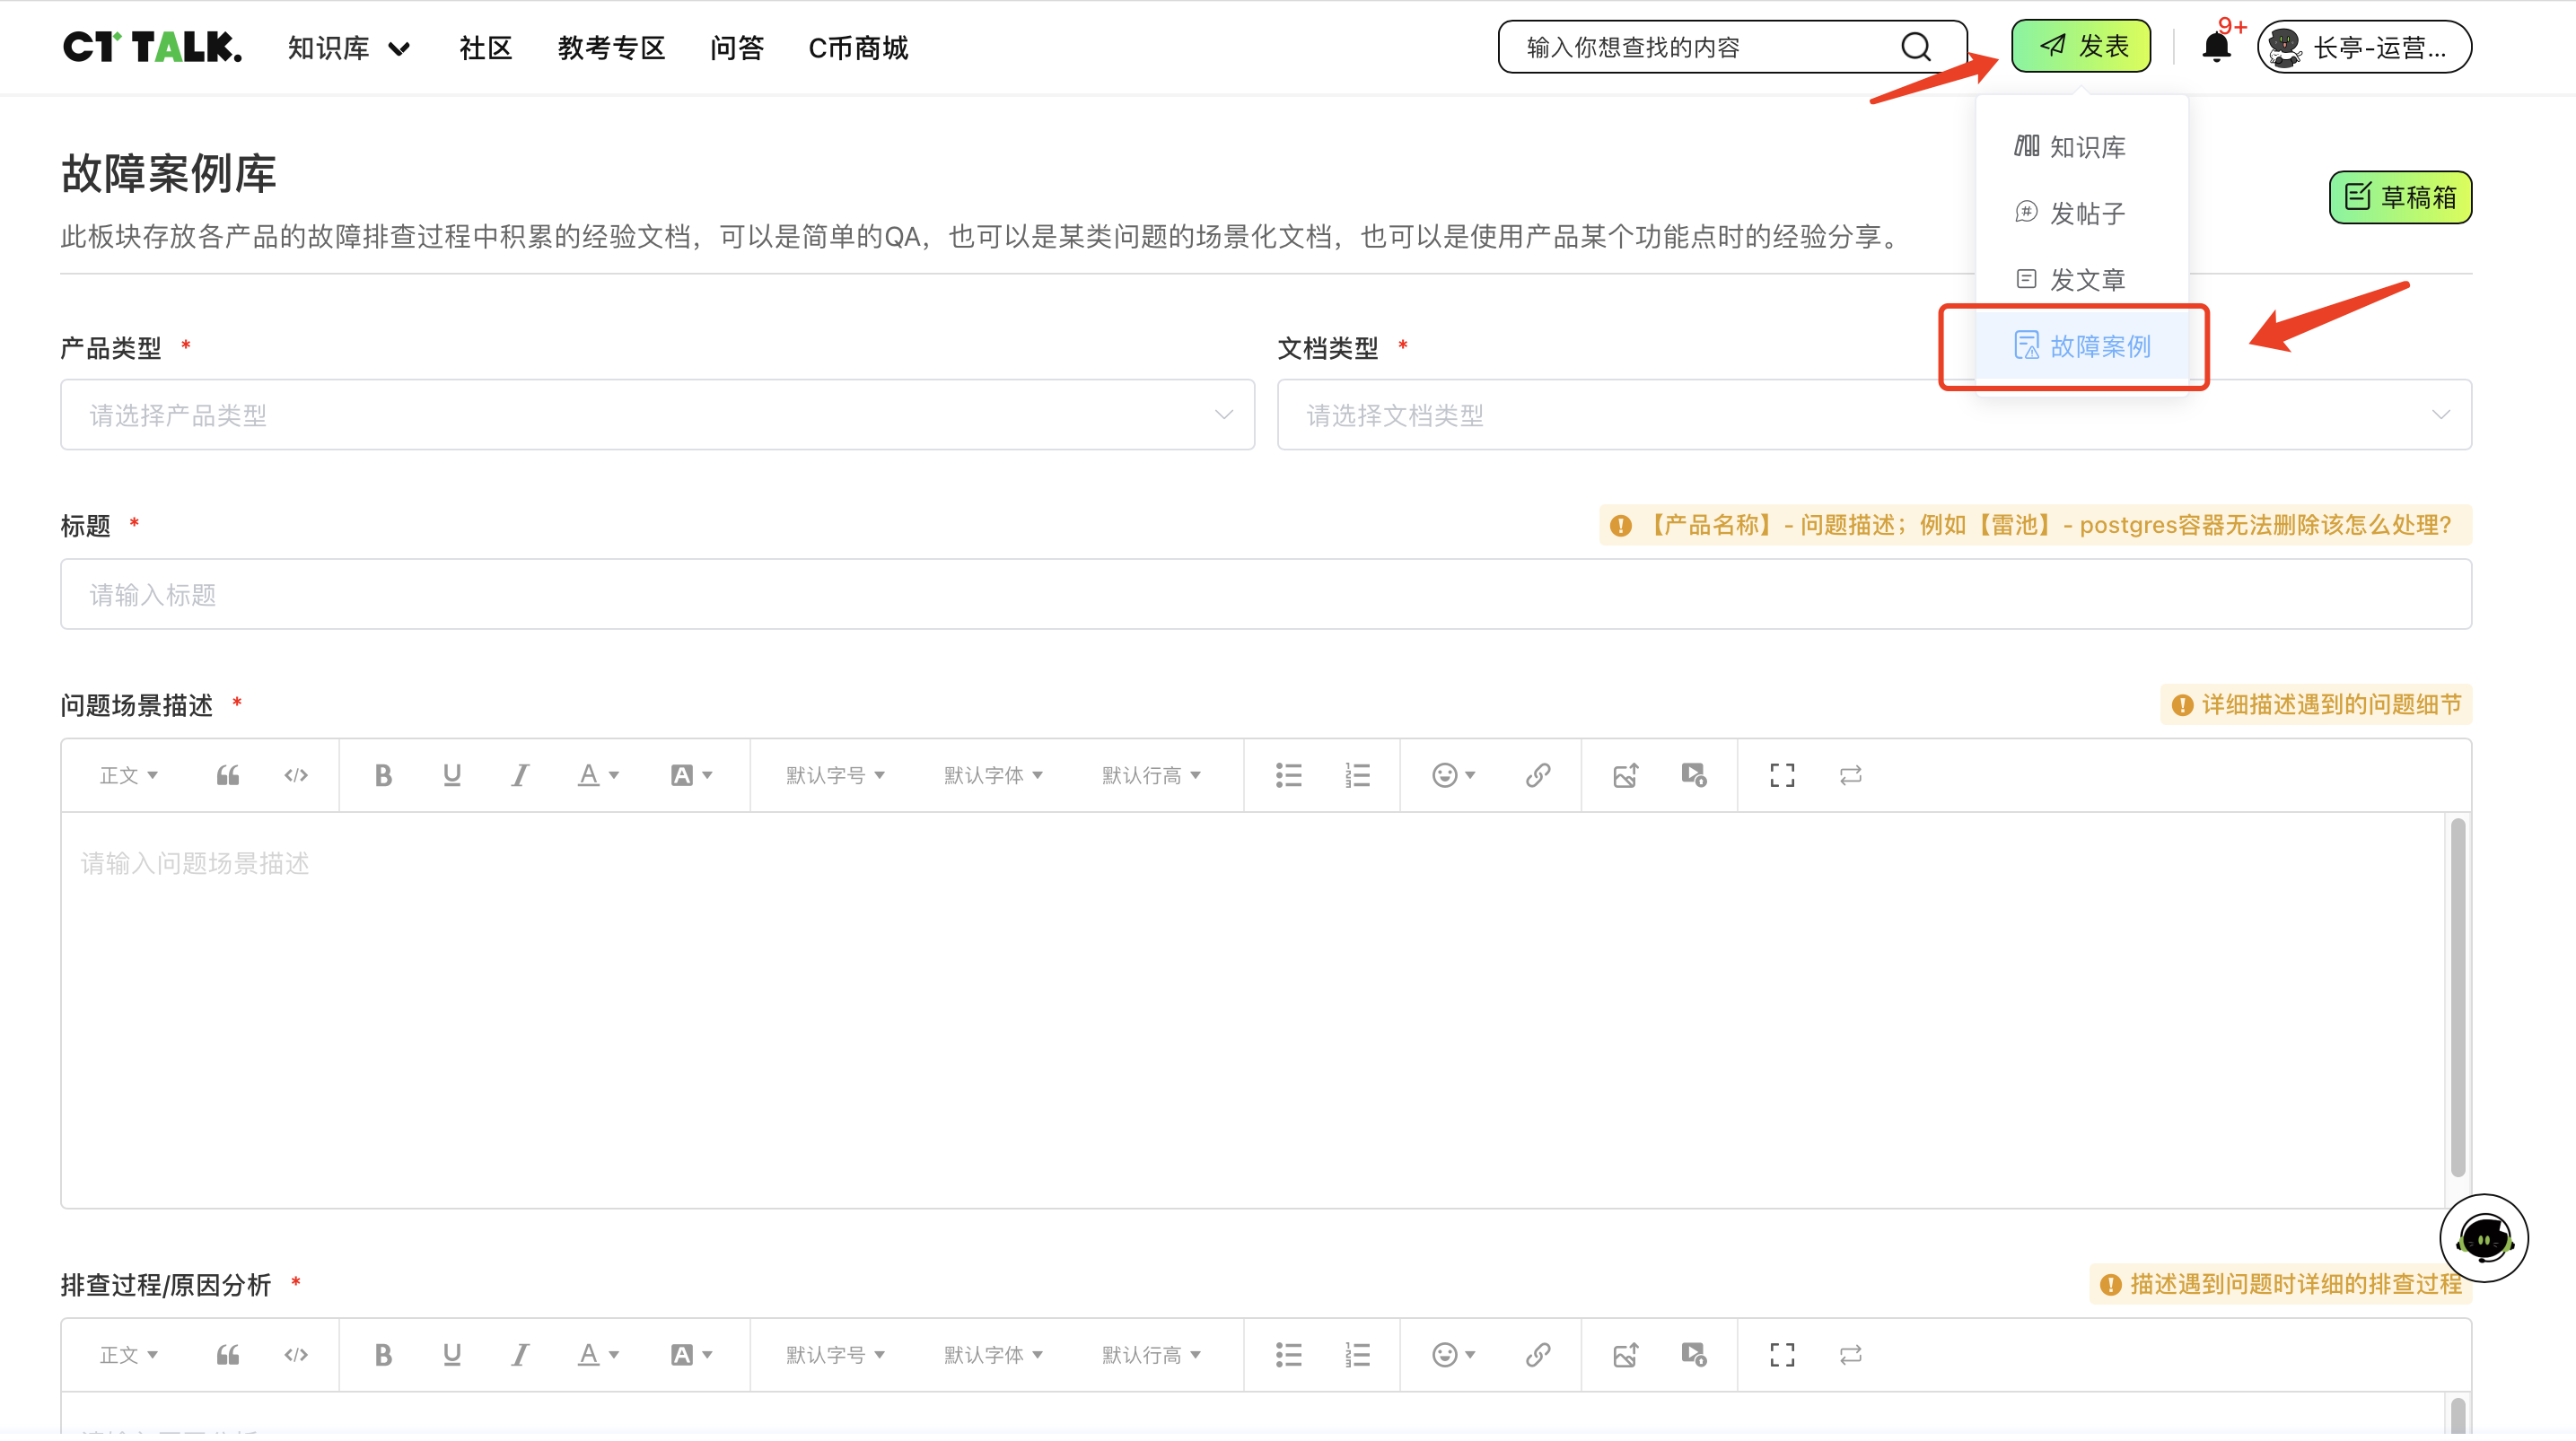Insert a code block in the 问题场景描述 editor
Viewport: 2576px width, 1441px height.
(296, 775)
